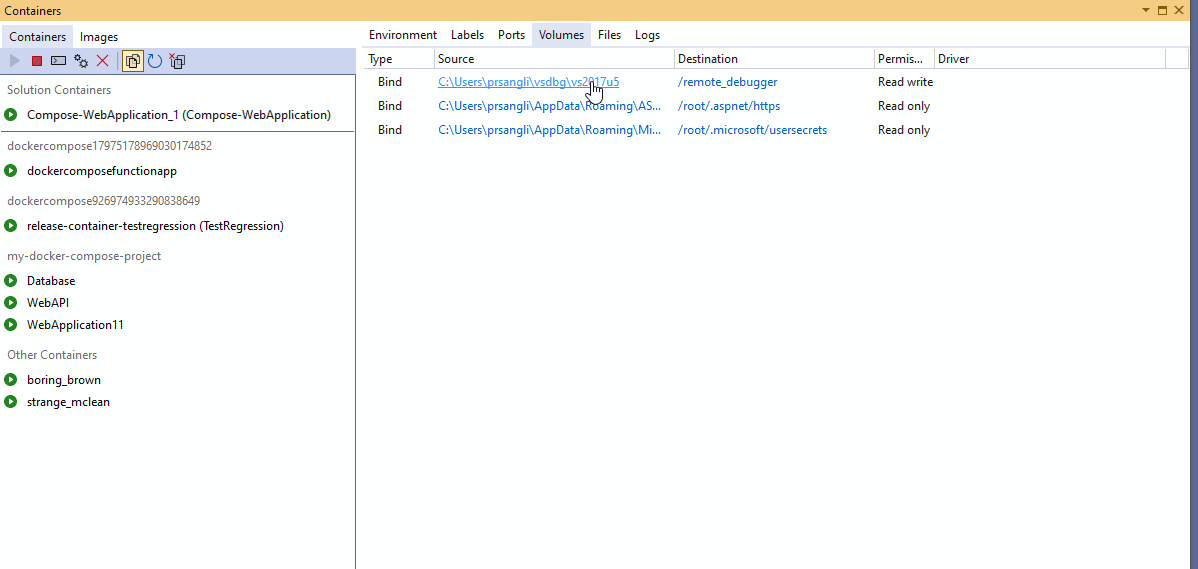Screen dimensions: 1198x569
Task: Click running status icon beside Compose-WebApplication_1
Action: click(11, 115)
